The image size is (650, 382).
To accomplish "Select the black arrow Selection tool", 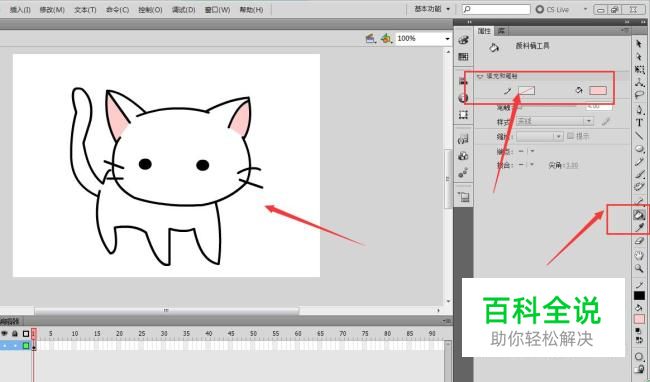I will click(639, 44).
